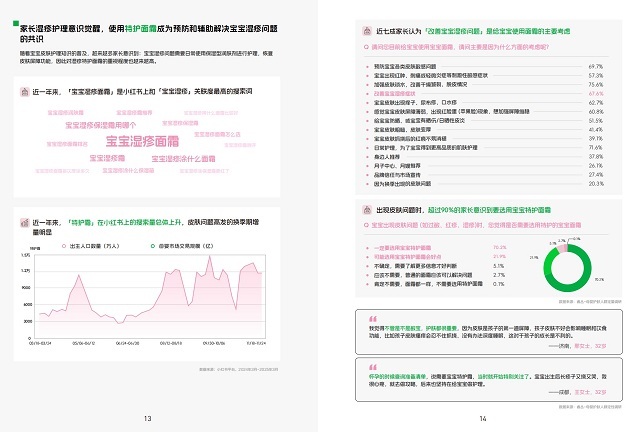Click the green highlighted words 特护面霜 in the title
The width and height of the screenshot is (640, 432).
click(x=140, y=29)
